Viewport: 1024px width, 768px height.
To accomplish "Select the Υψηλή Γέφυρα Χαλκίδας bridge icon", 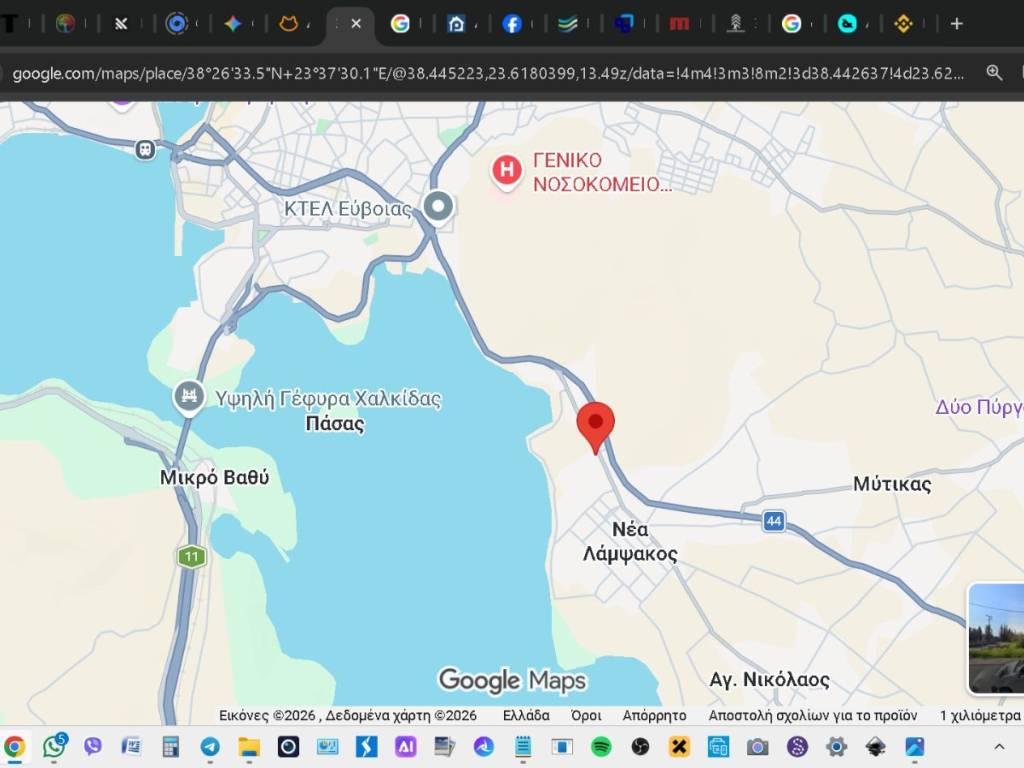I will tap(187, 397).
